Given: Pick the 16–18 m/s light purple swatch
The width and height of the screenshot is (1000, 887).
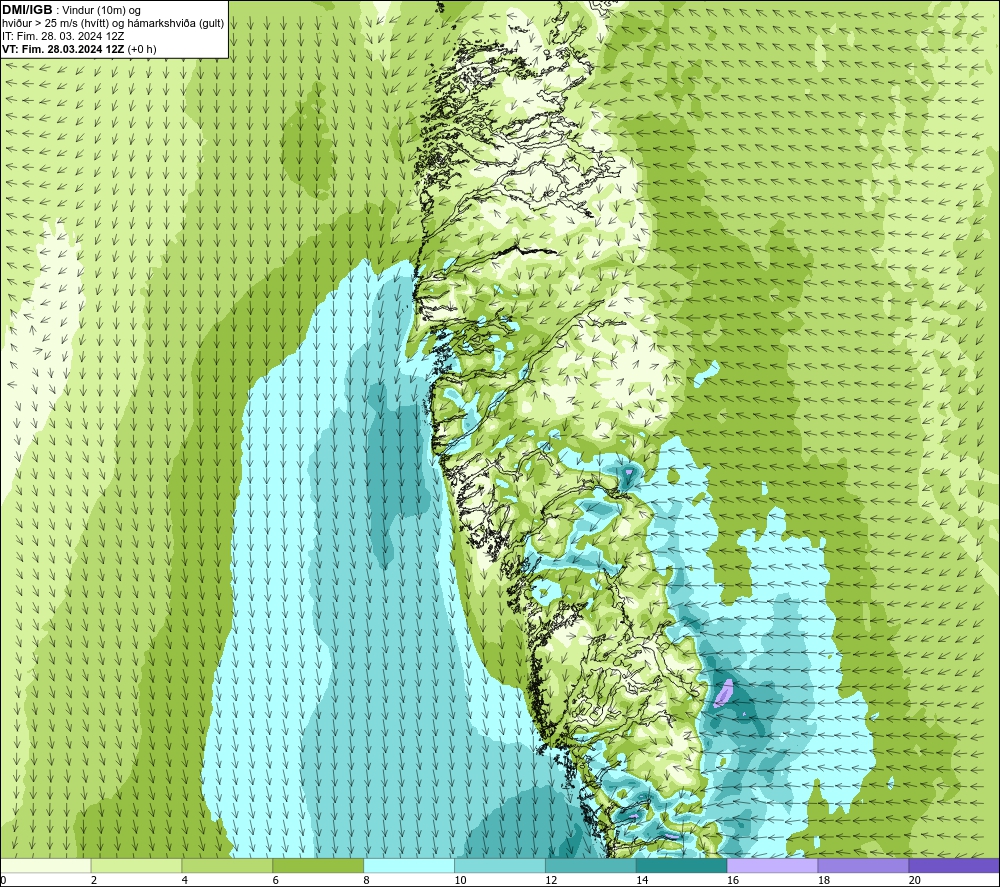Looking at the screenshot, I should pyautogui.click(x=772, y=865).
